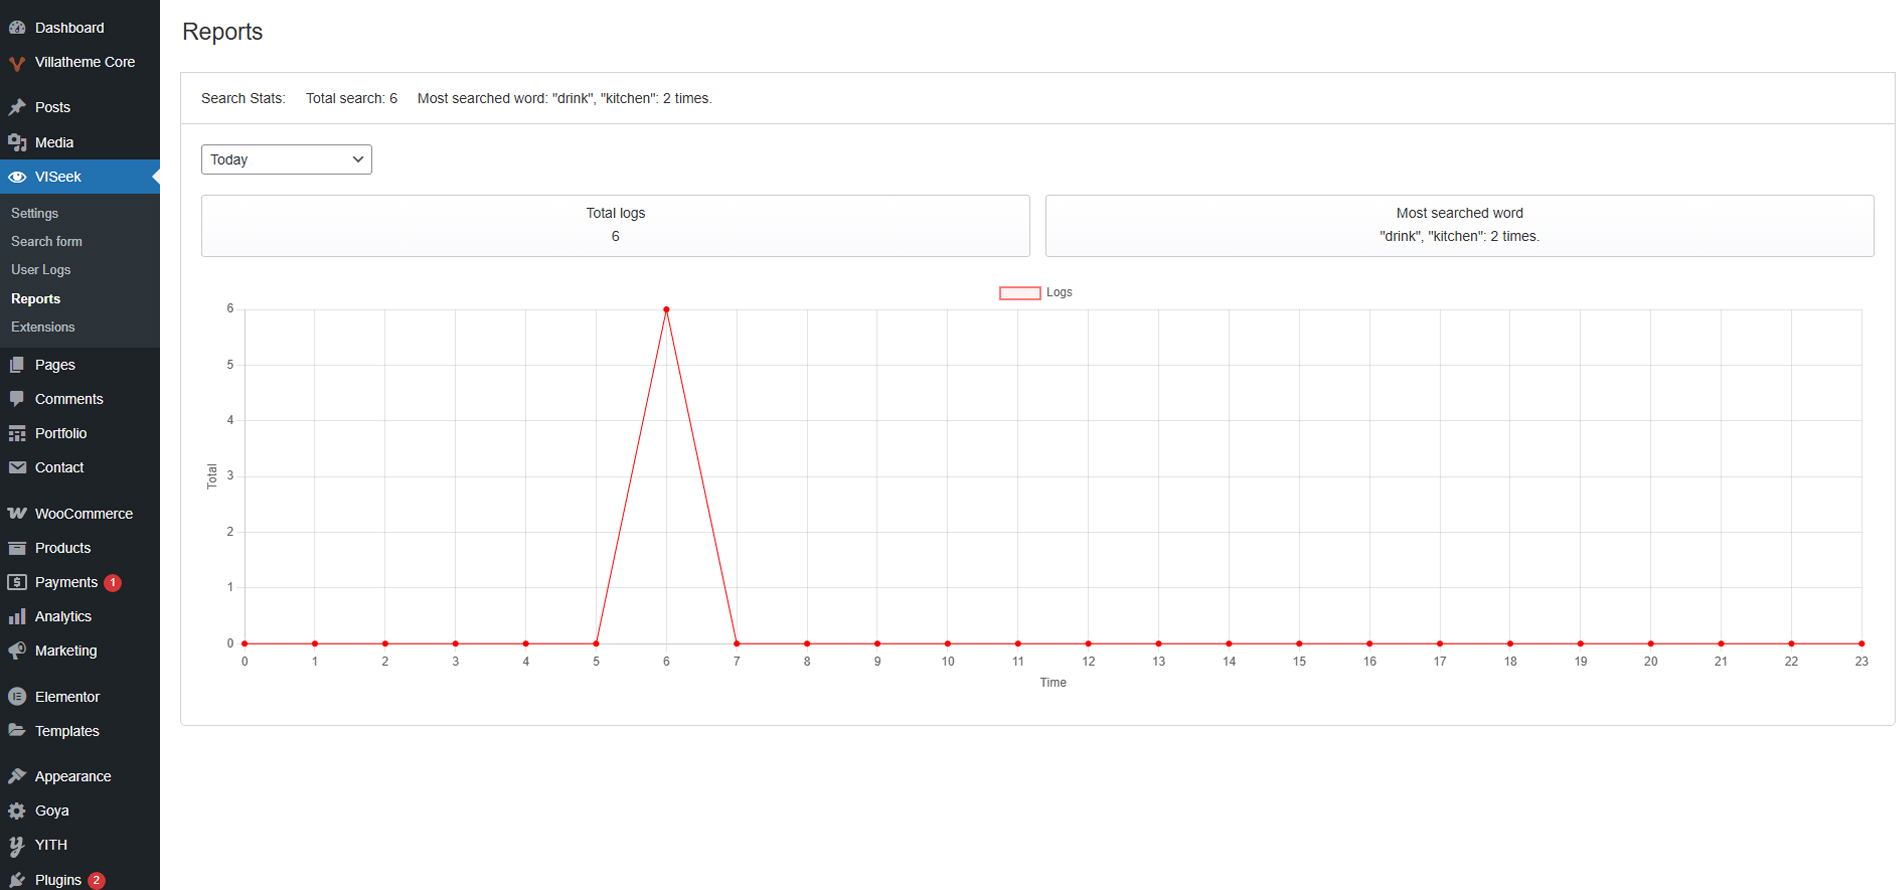Click the Comments bubble icon

coord(17,399)
